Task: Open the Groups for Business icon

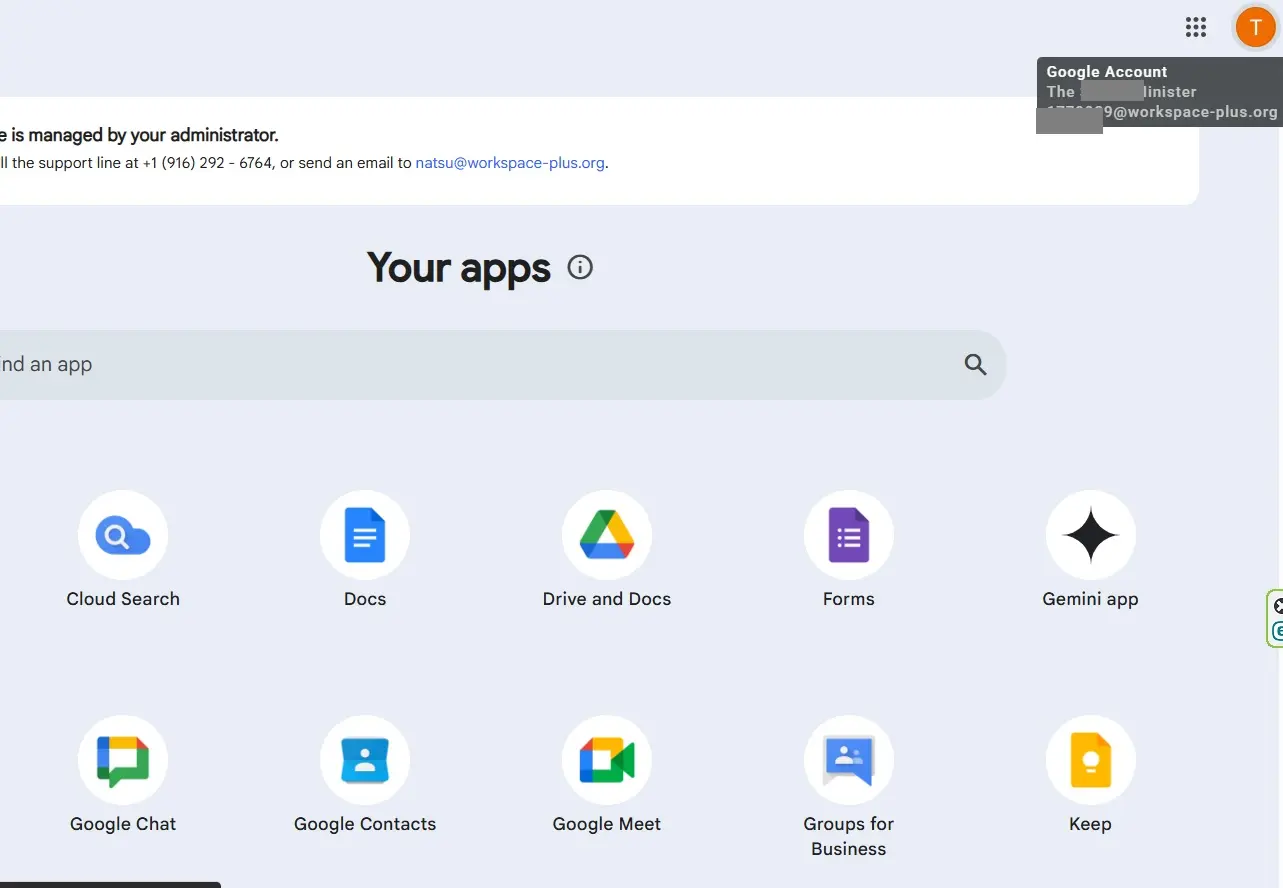Action: (849, 760)
